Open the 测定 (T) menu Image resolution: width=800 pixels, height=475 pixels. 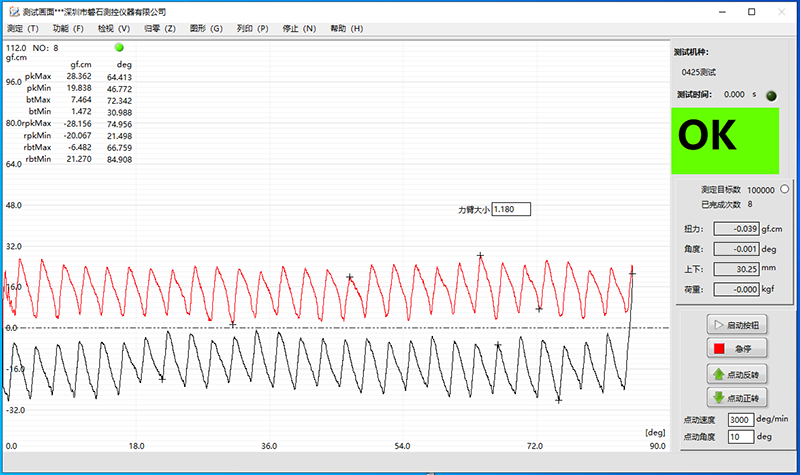pyautogui.click(x=23, y=28)
